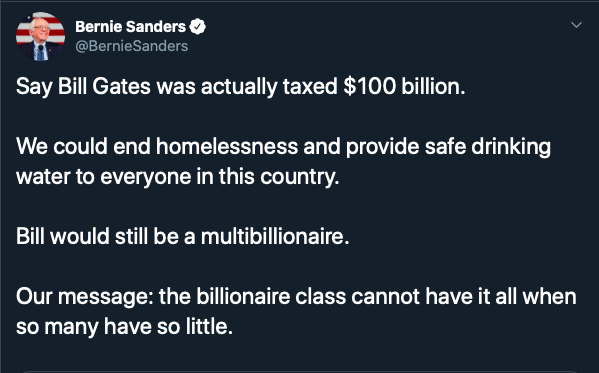Open the Bernie Sanders display name link
This screenshot has width=599, height=373.
[x=130, y=27]
